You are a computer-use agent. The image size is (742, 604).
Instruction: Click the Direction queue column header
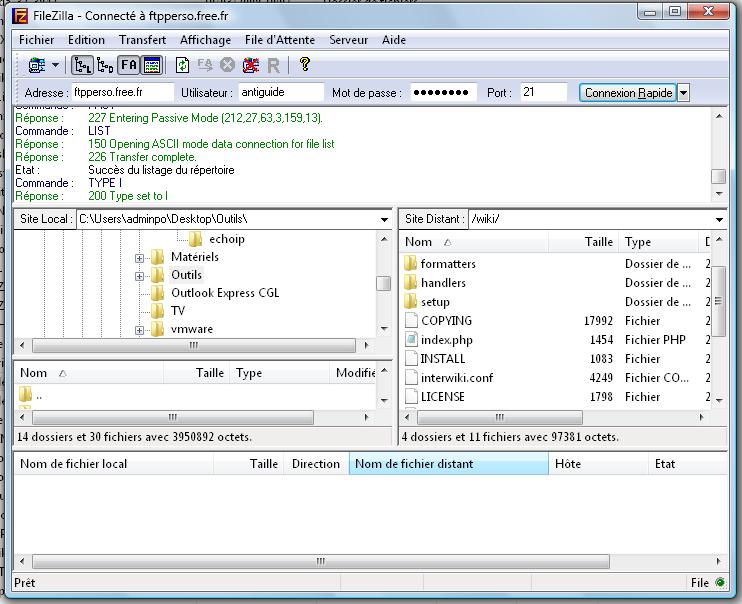[x=316, y=464]
